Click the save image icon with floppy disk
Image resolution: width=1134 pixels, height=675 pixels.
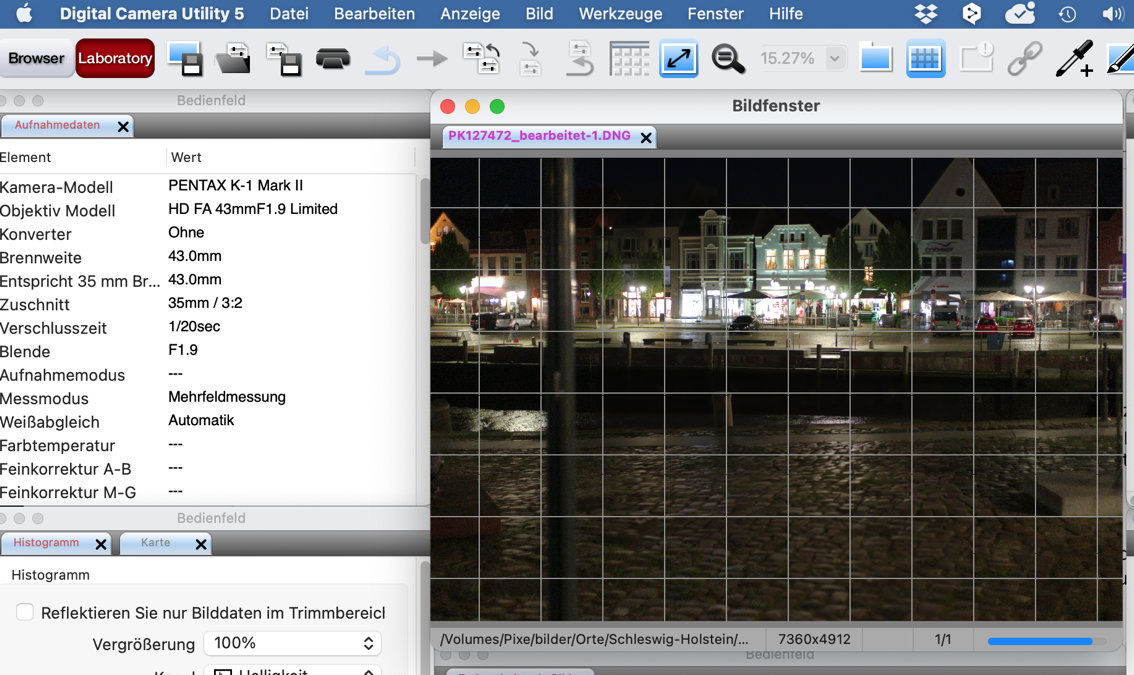[185, 59]
